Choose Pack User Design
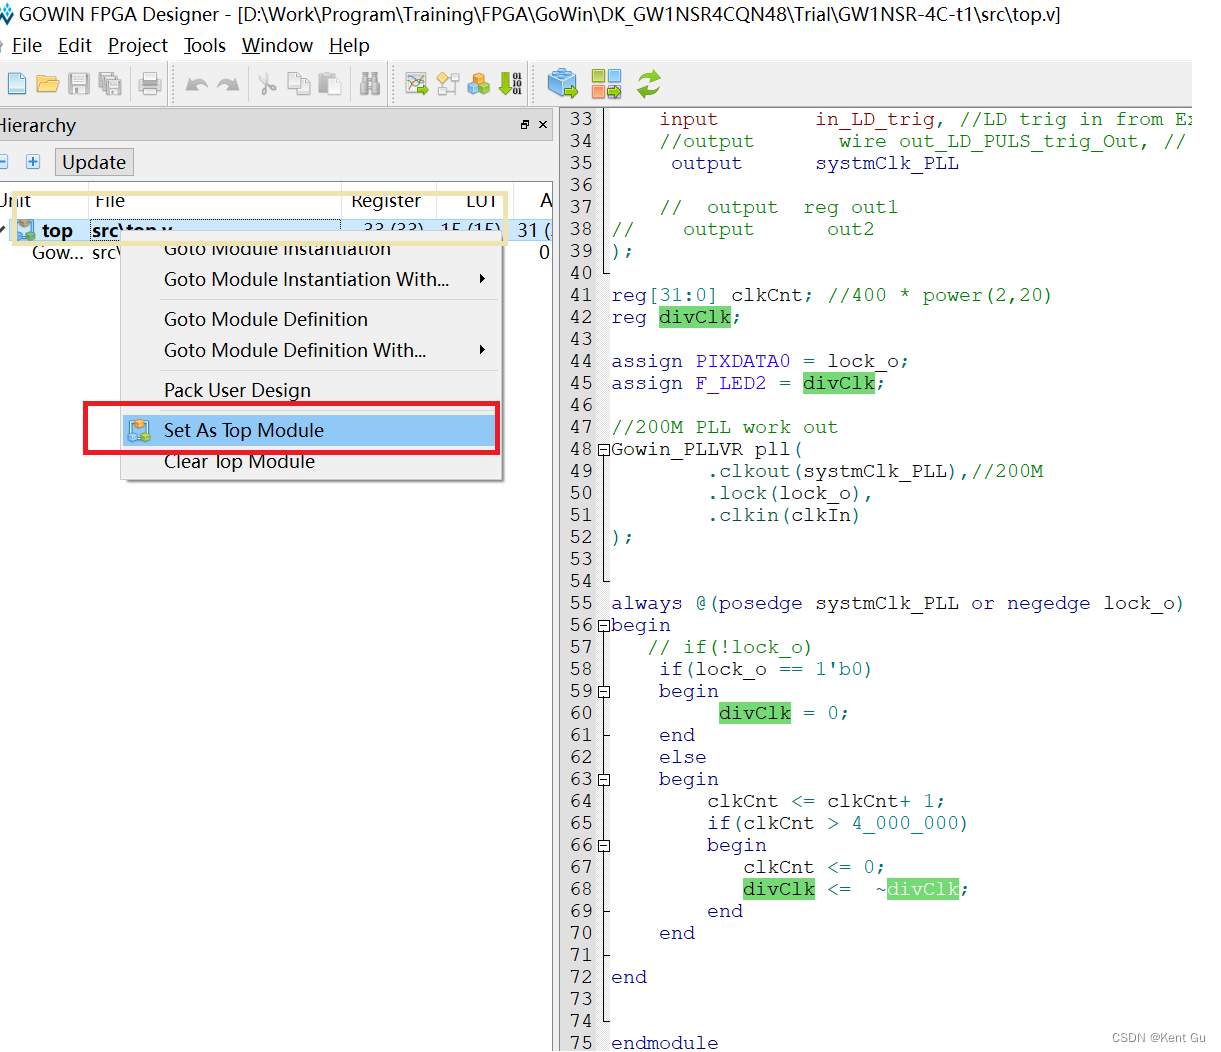 tap(310, 390)
